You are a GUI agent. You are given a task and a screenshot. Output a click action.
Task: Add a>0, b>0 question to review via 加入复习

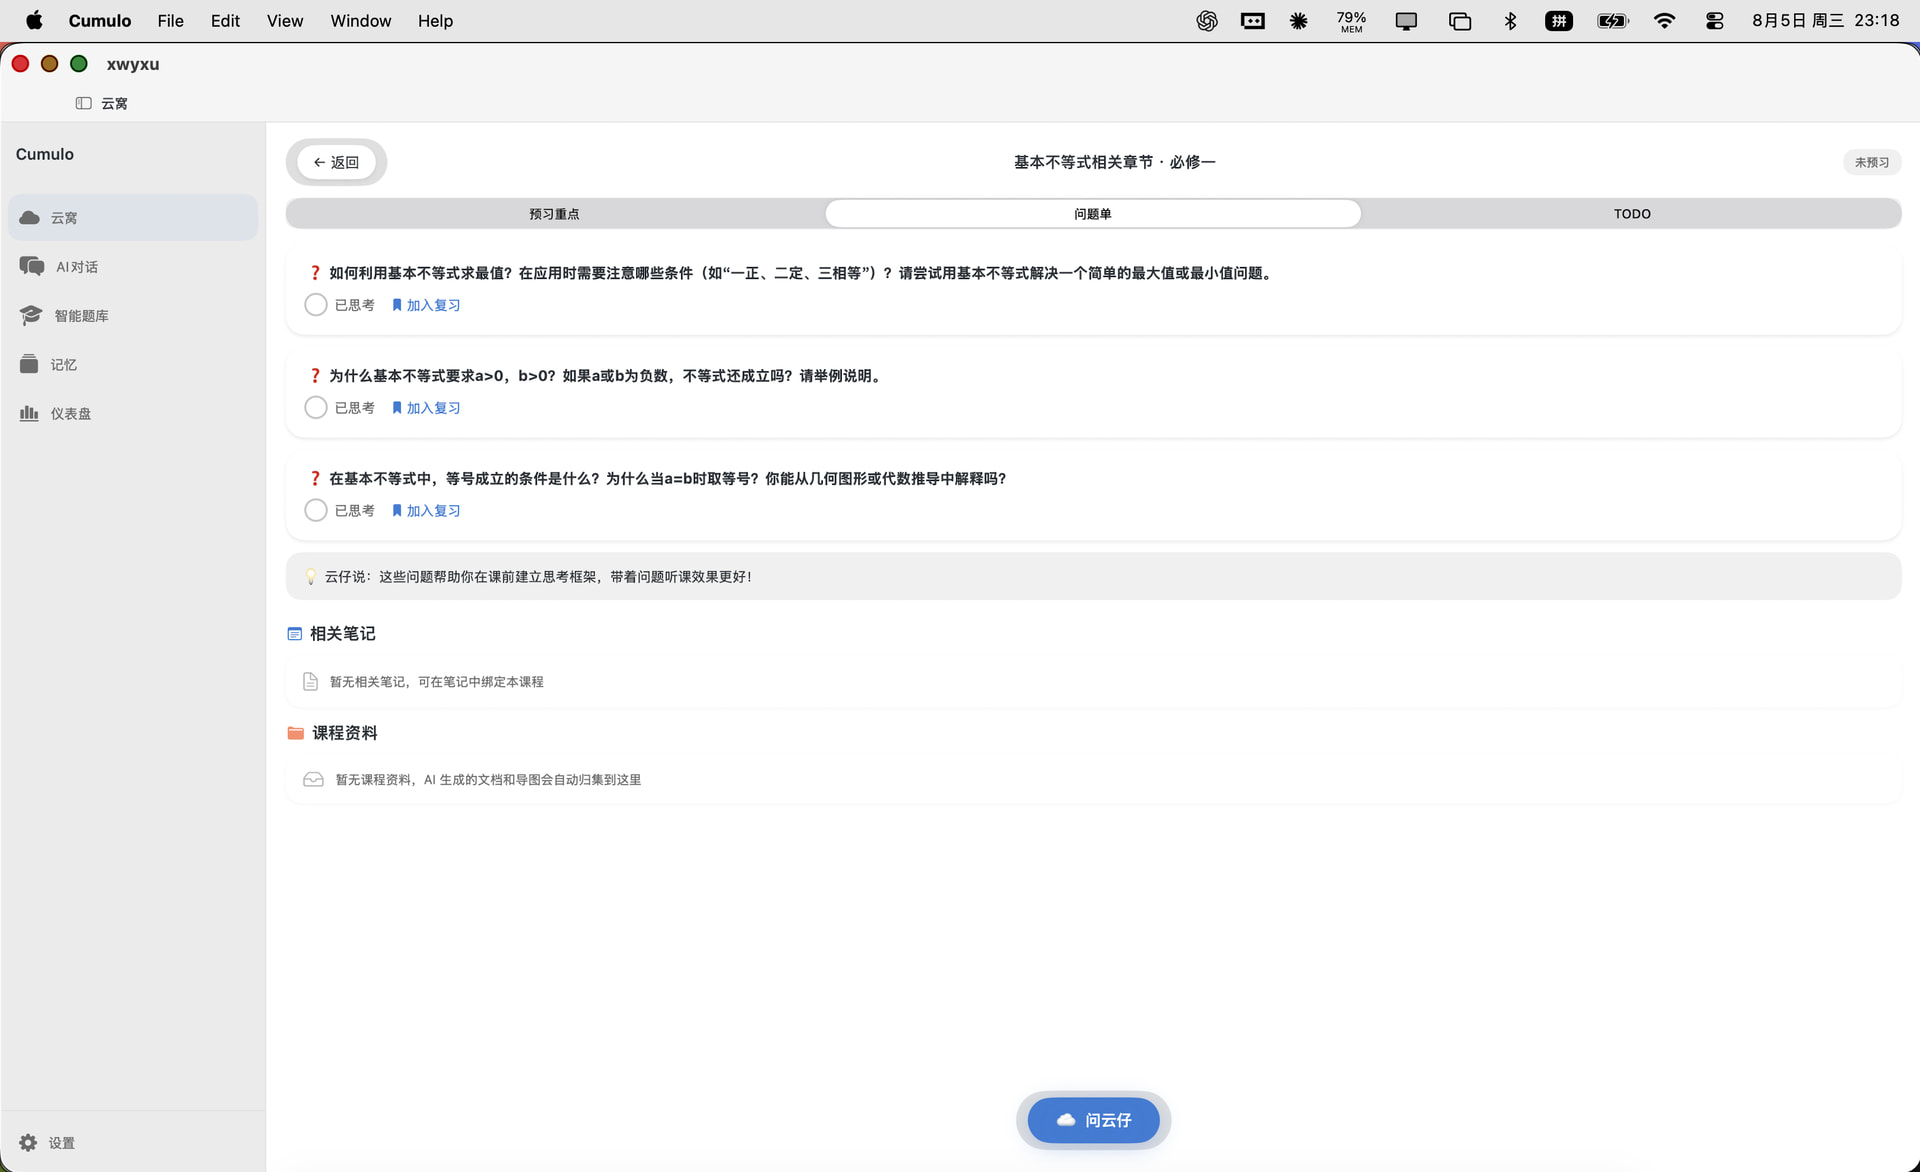426,408
